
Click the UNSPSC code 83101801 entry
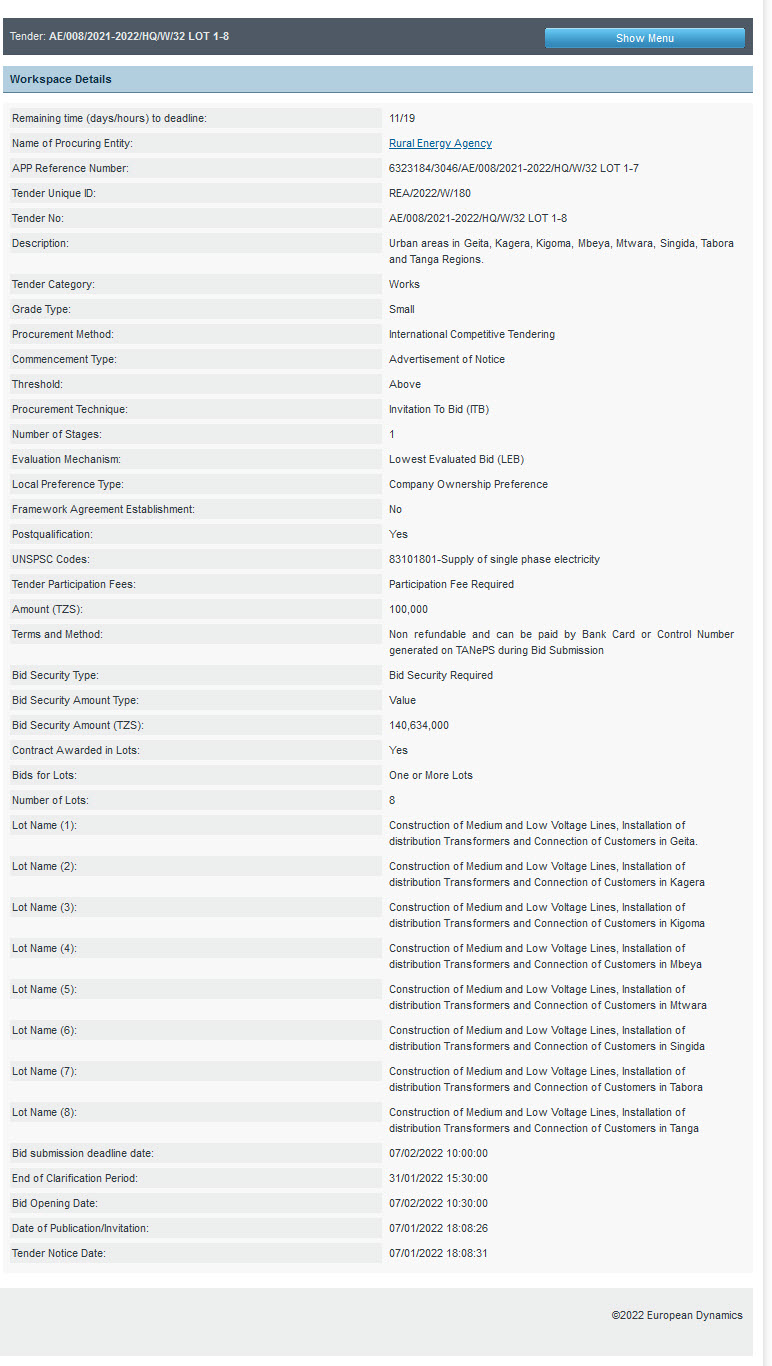[494, 560]
